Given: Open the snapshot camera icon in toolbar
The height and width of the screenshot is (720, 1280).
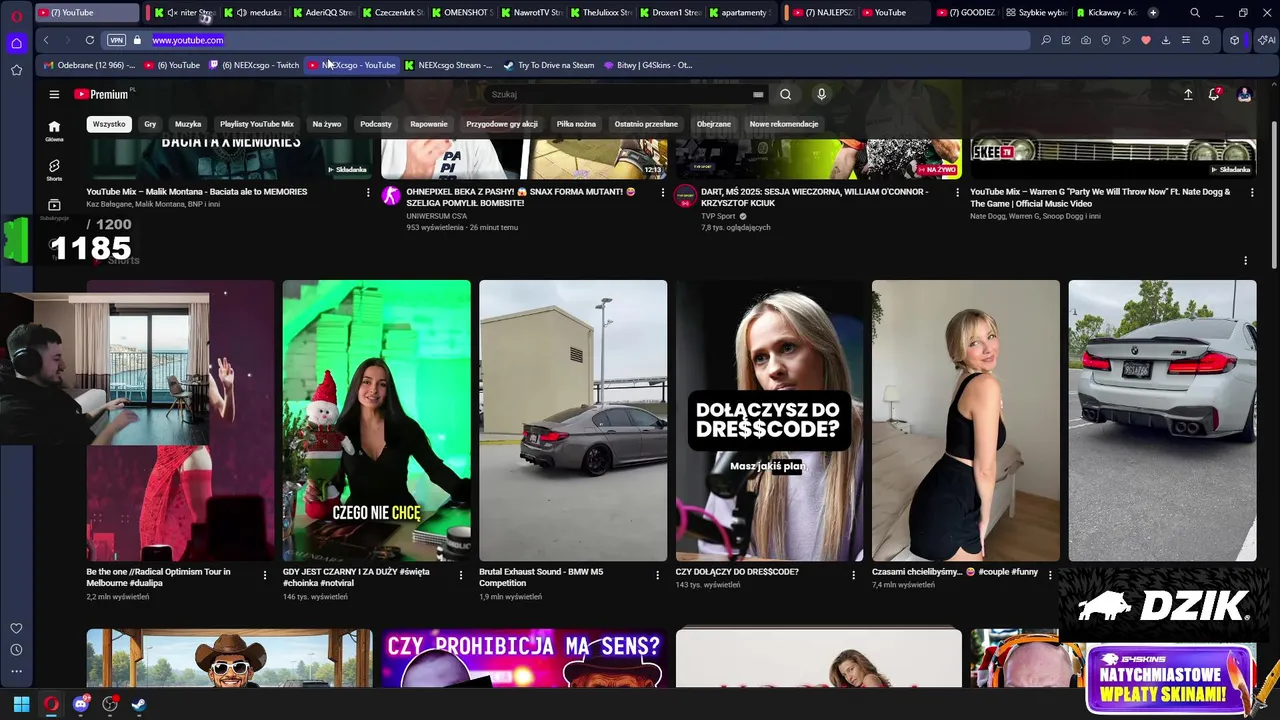Looking at the screenshot, I should click(1086, 40).
